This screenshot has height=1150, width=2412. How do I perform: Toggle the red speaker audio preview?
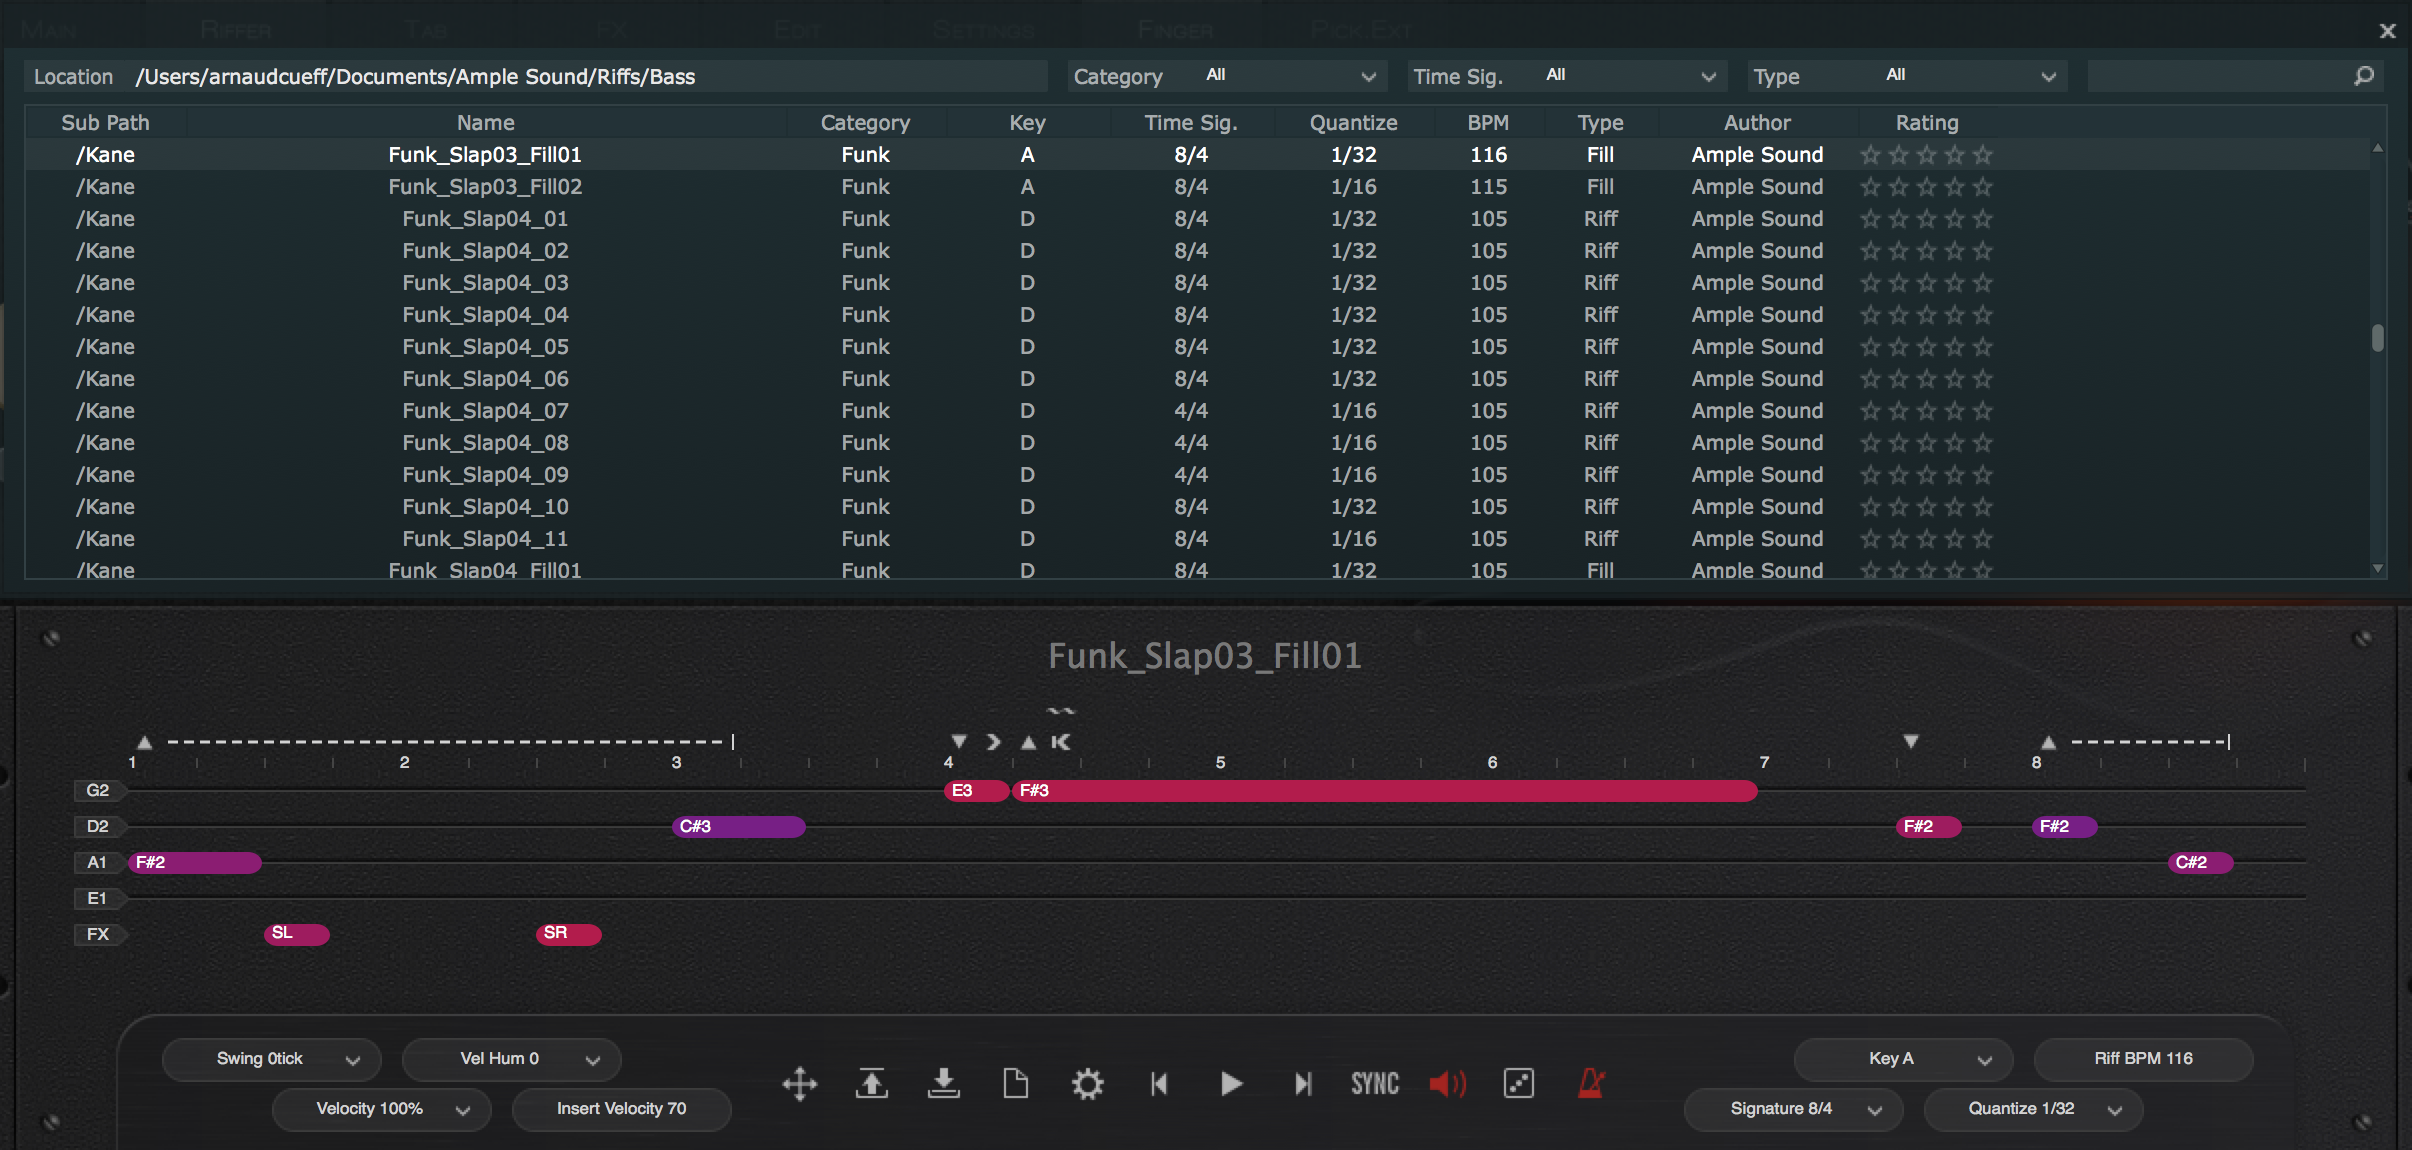pyautogui.click(x=1446, y=1084)
